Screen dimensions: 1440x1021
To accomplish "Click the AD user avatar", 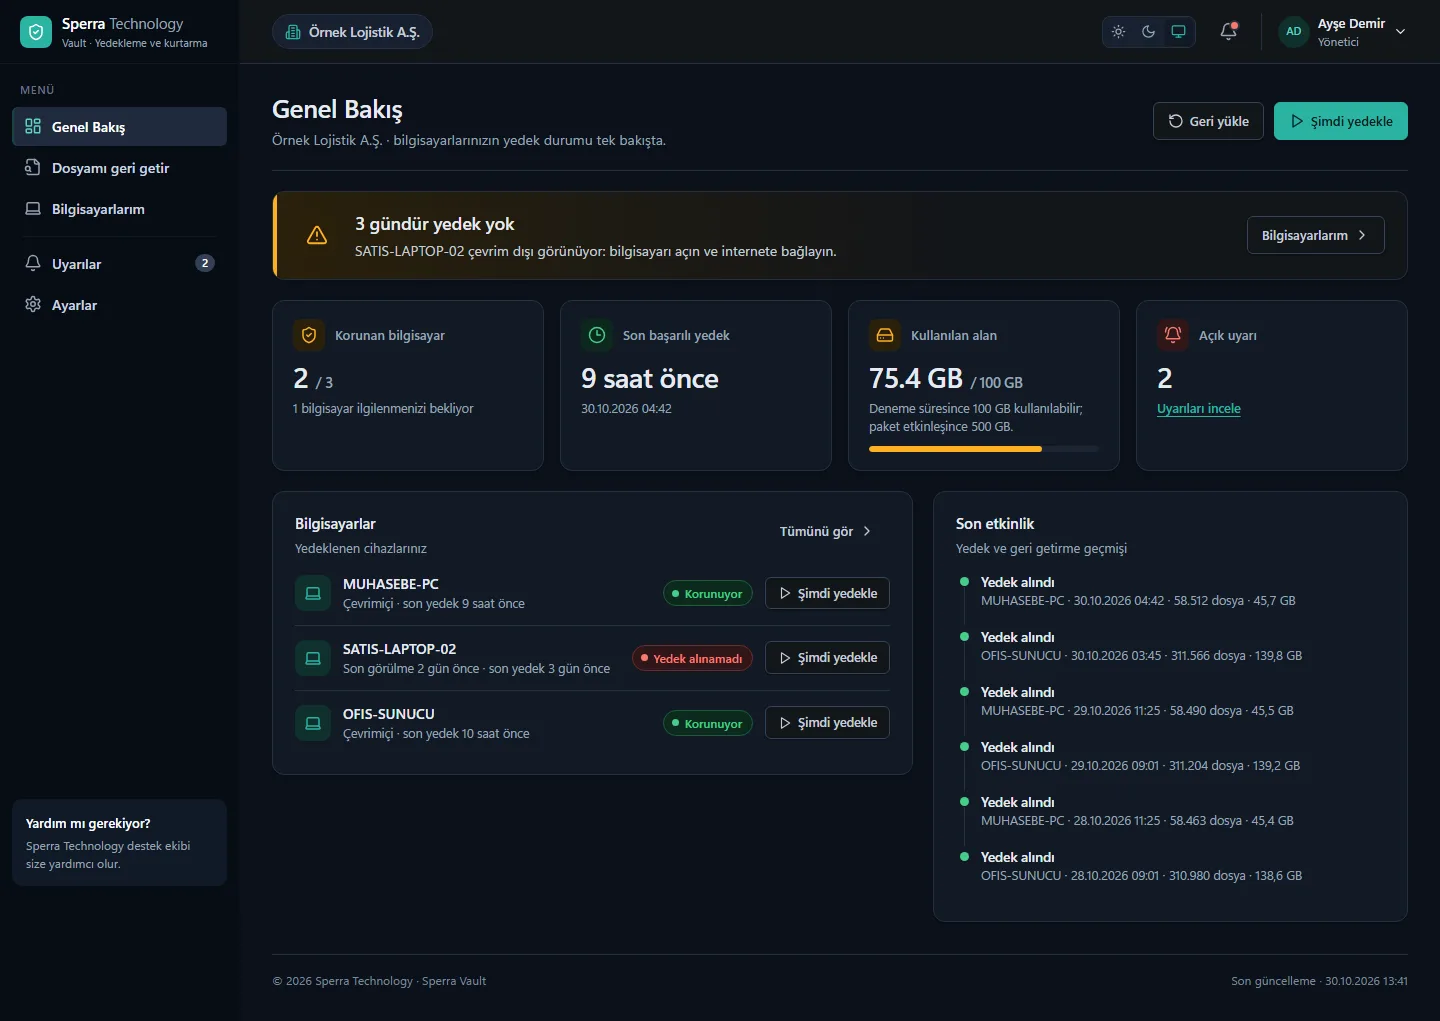I will [1294, 32].
